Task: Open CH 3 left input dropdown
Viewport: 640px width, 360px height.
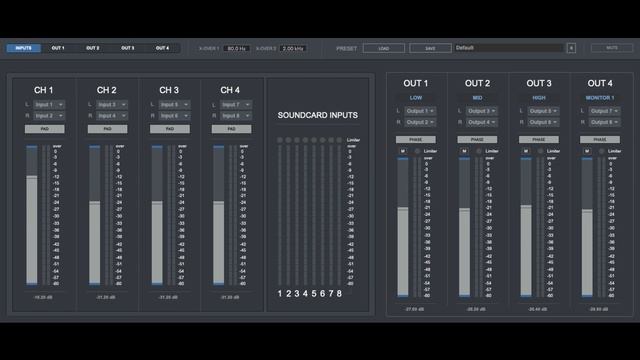Action: click(174, 104)
